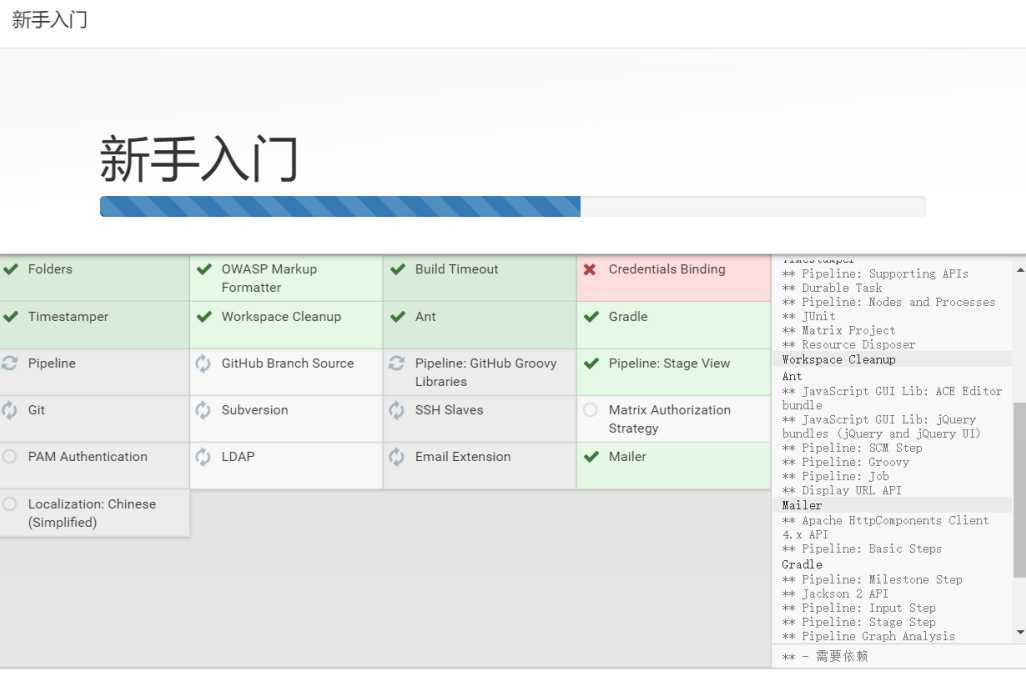The image size is (1026, 676).
Task: Click the checkmark icon beside Ant
Action: click(x=398, y=317)
